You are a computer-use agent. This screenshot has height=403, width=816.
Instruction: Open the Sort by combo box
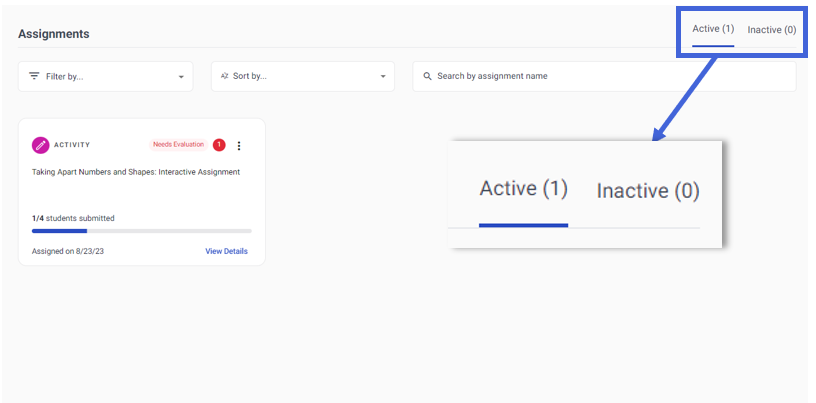(303, 77)
